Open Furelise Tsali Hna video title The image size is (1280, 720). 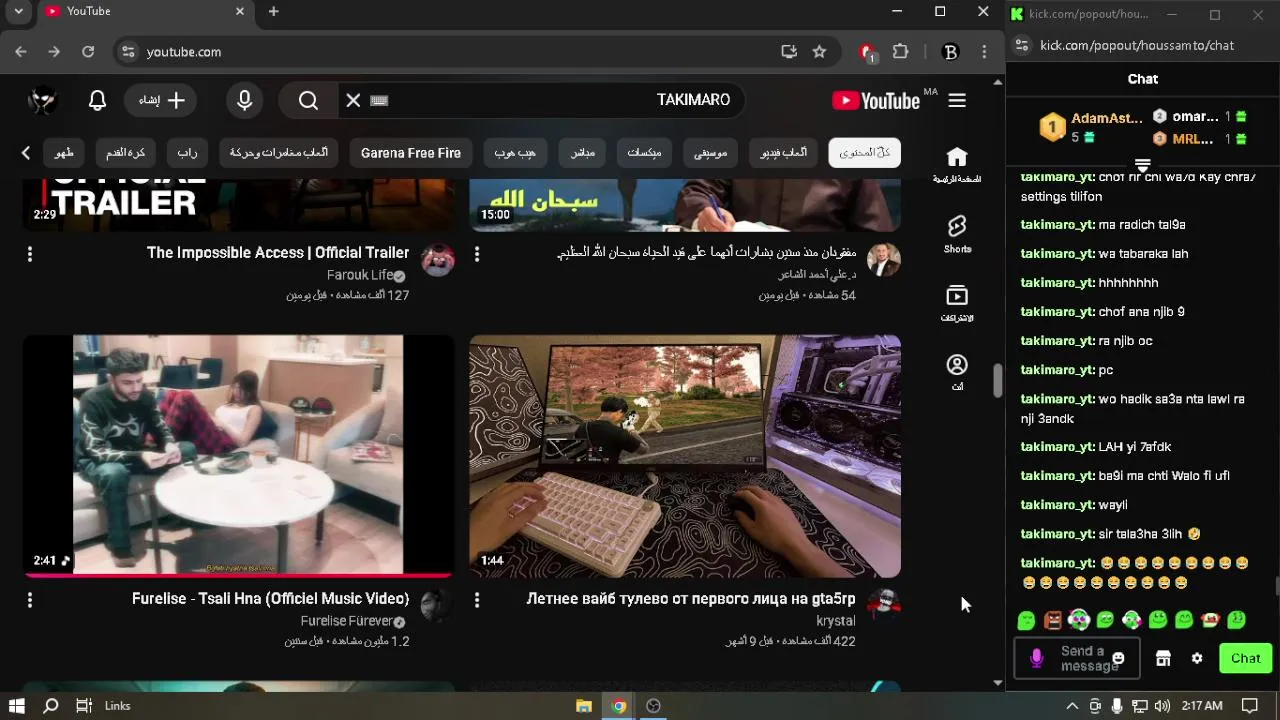pos(271,599)
